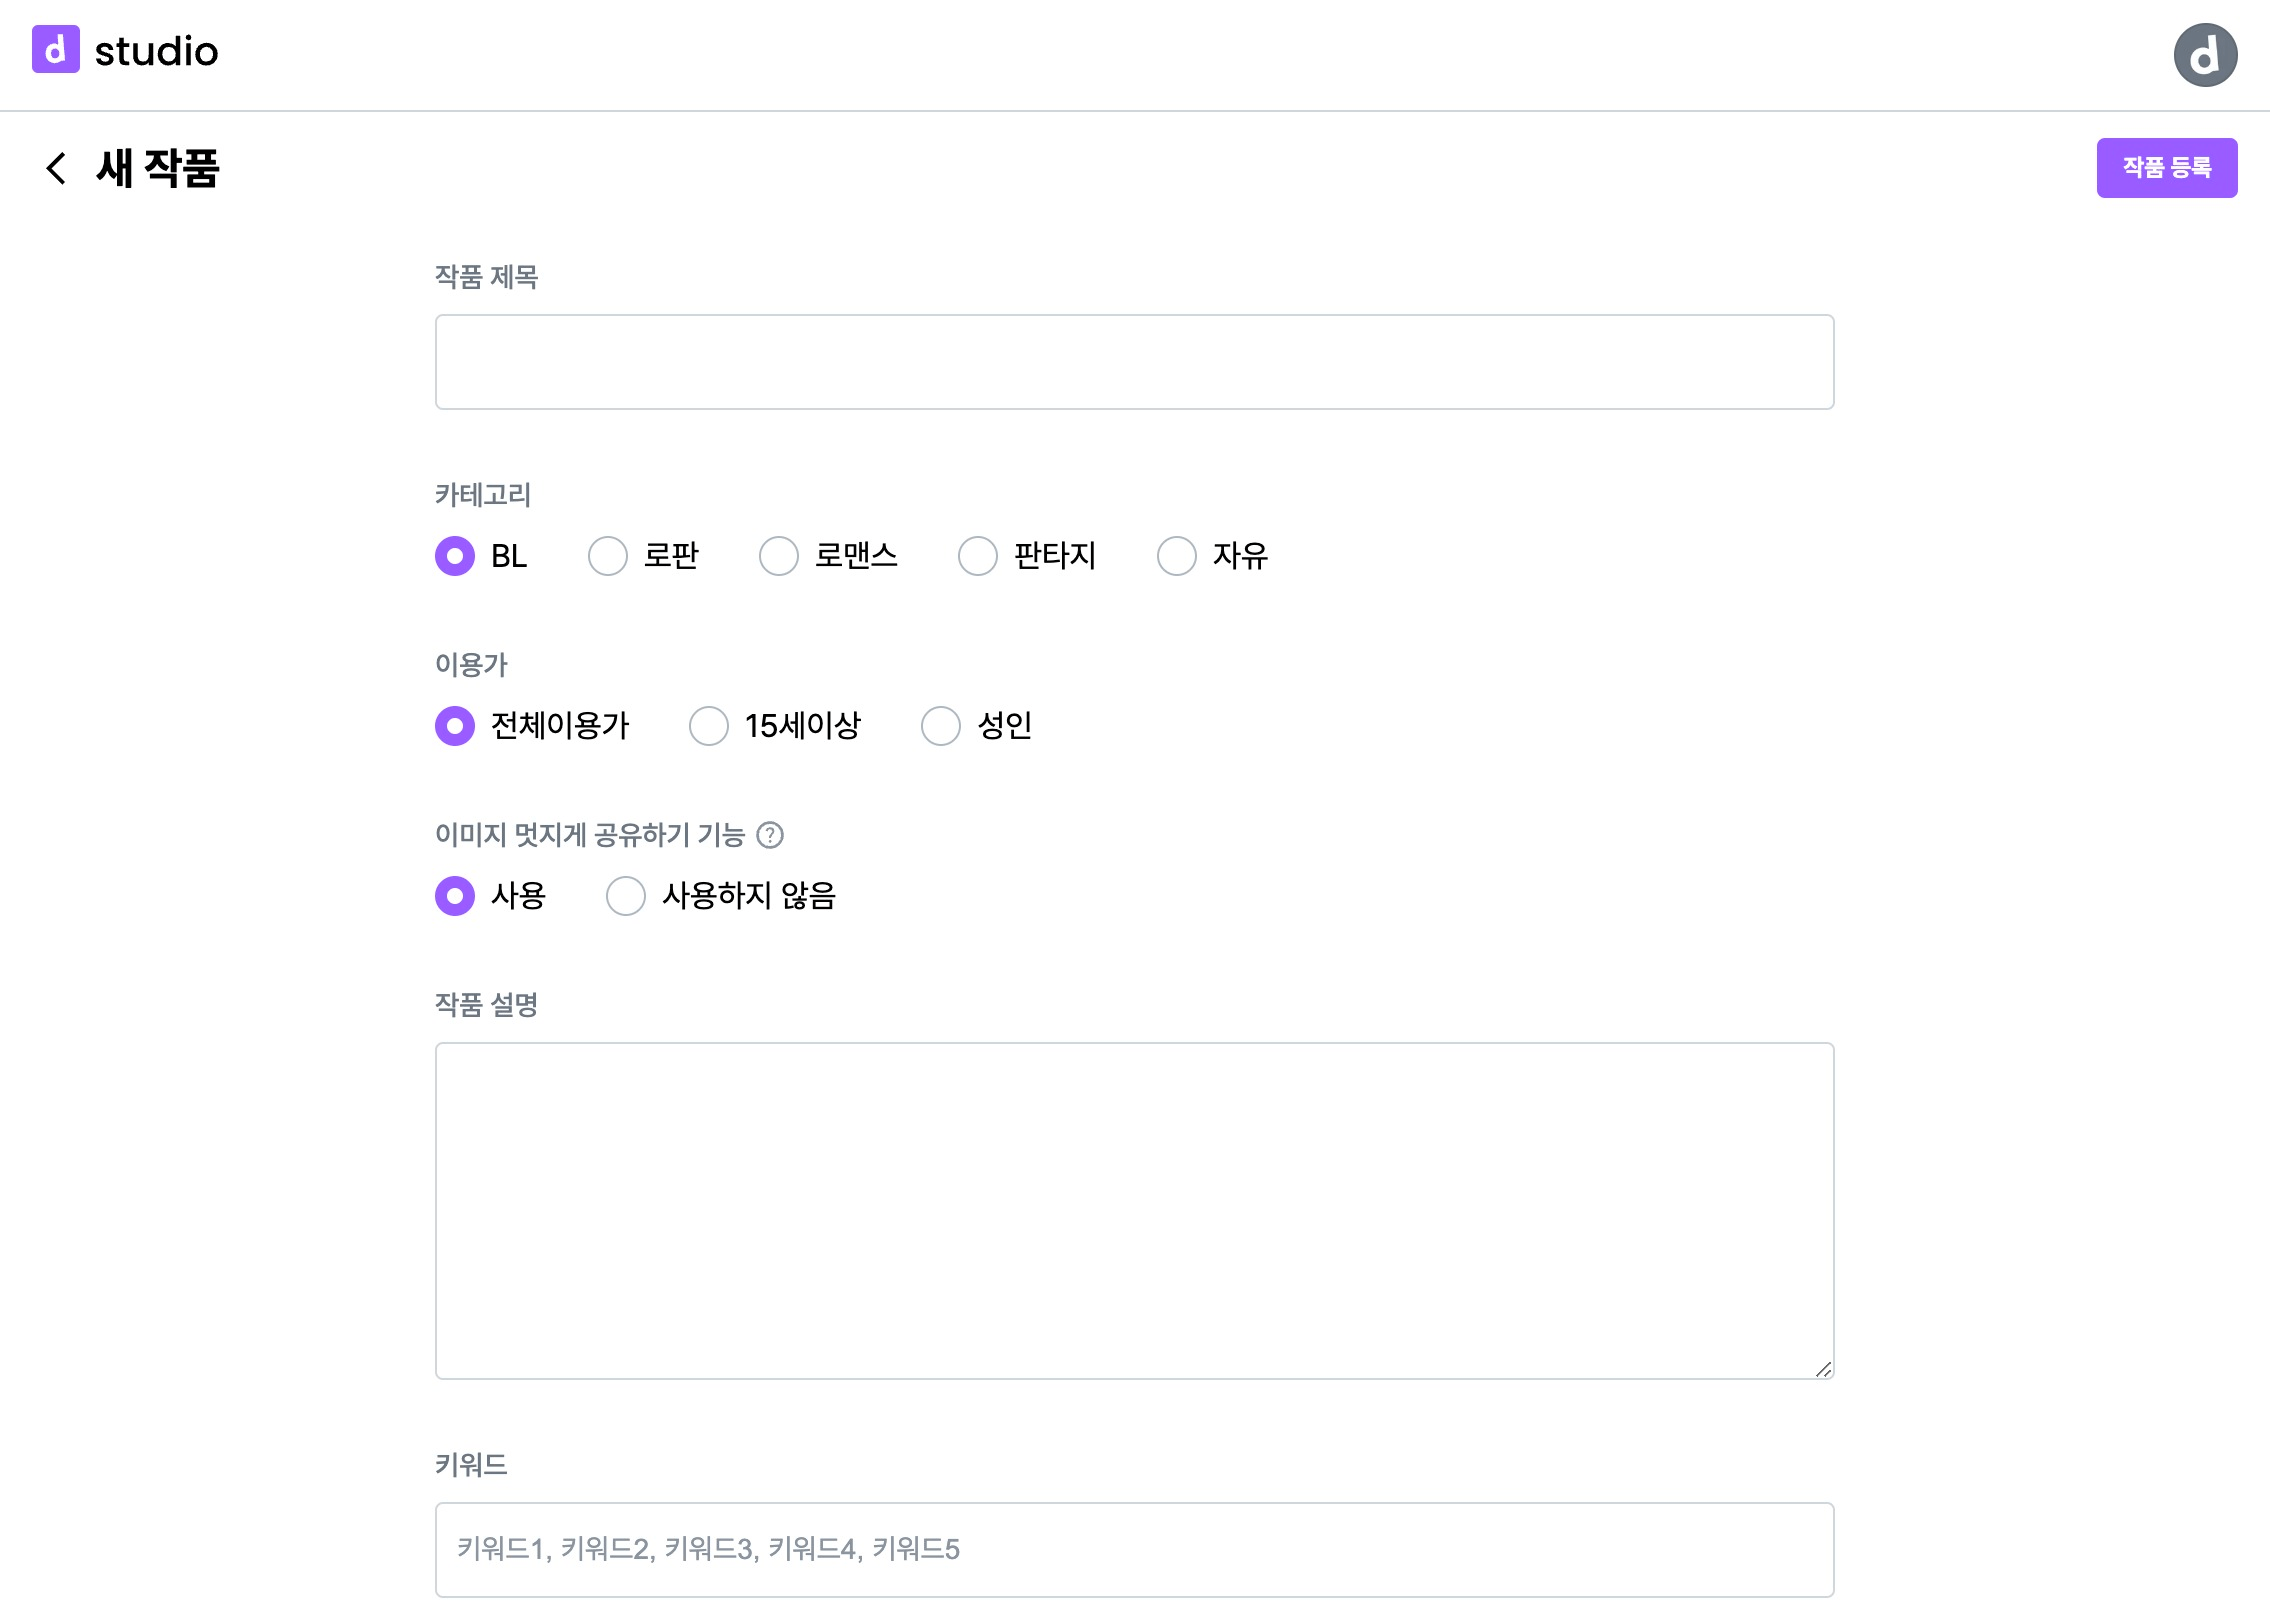
Task: Open the profile avatar menu
Action: (x=2204, y=55)
